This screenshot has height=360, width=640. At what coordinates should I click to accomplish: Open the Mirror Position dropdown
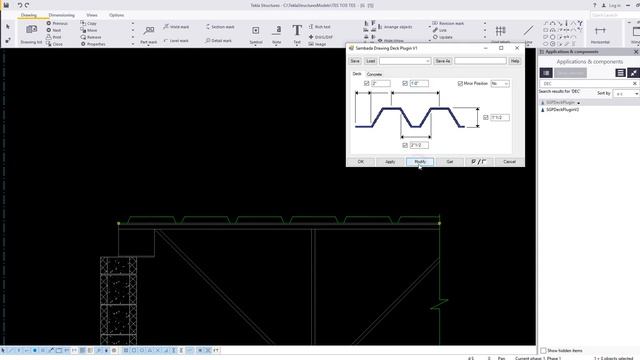[500, 83]
